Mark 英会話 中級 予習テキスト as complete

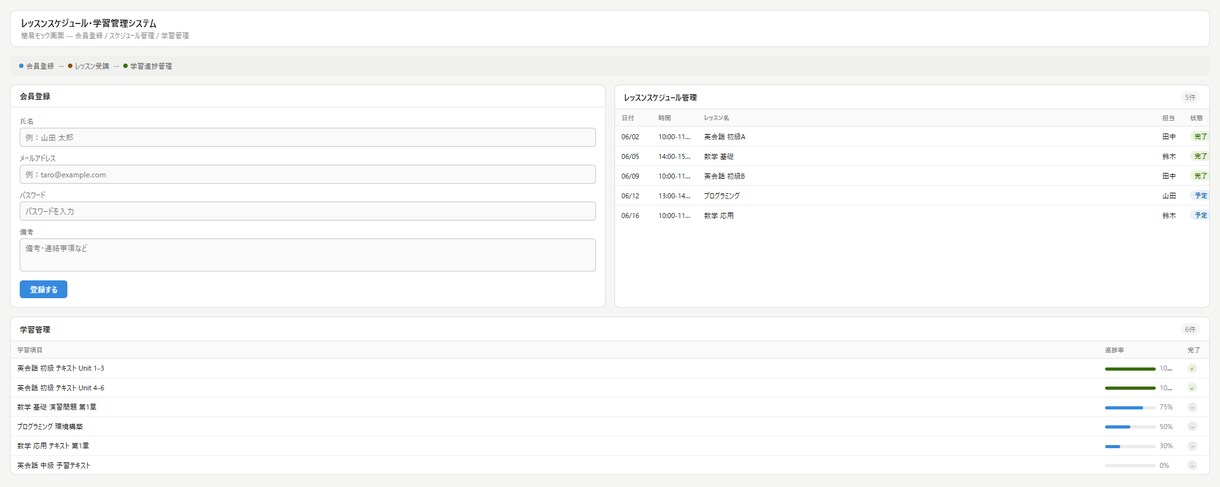point(1192,465)
